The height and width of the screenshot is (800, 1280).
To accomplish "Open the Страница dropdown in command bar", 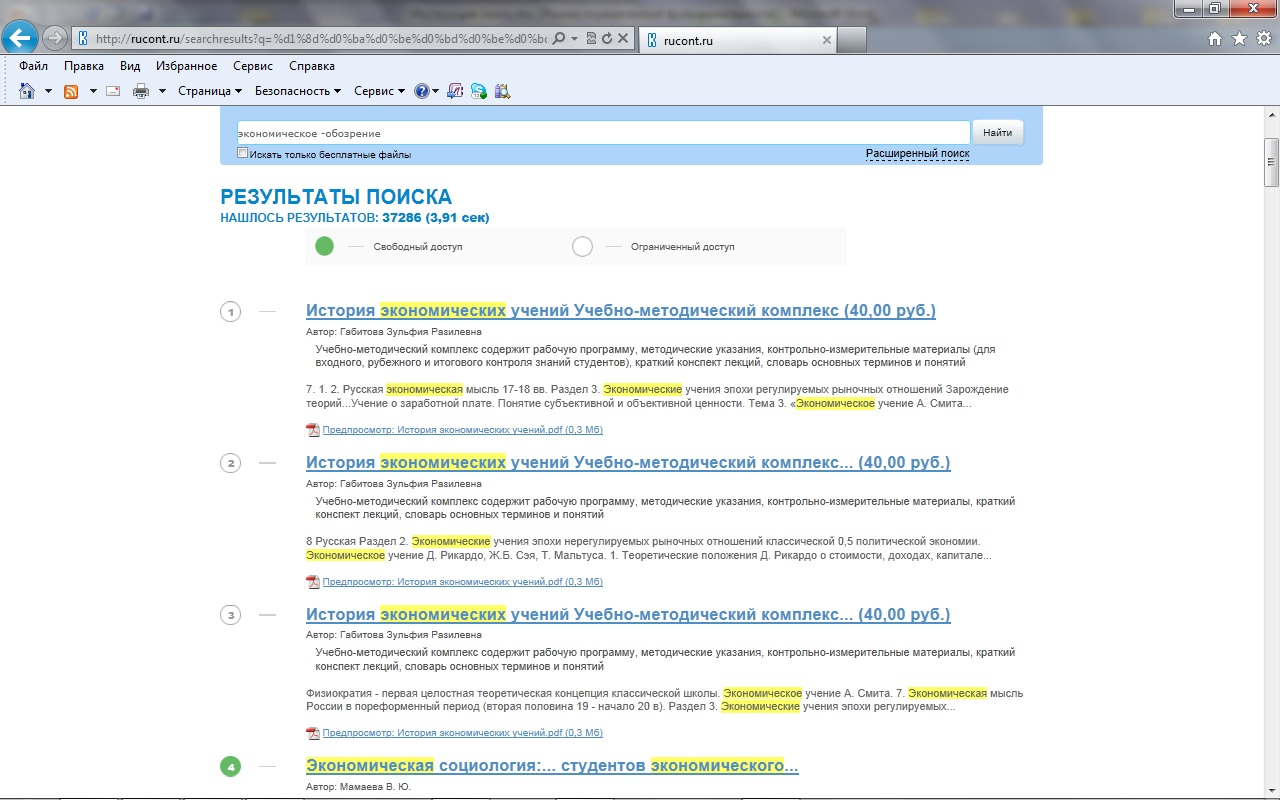I will [210, 91].
